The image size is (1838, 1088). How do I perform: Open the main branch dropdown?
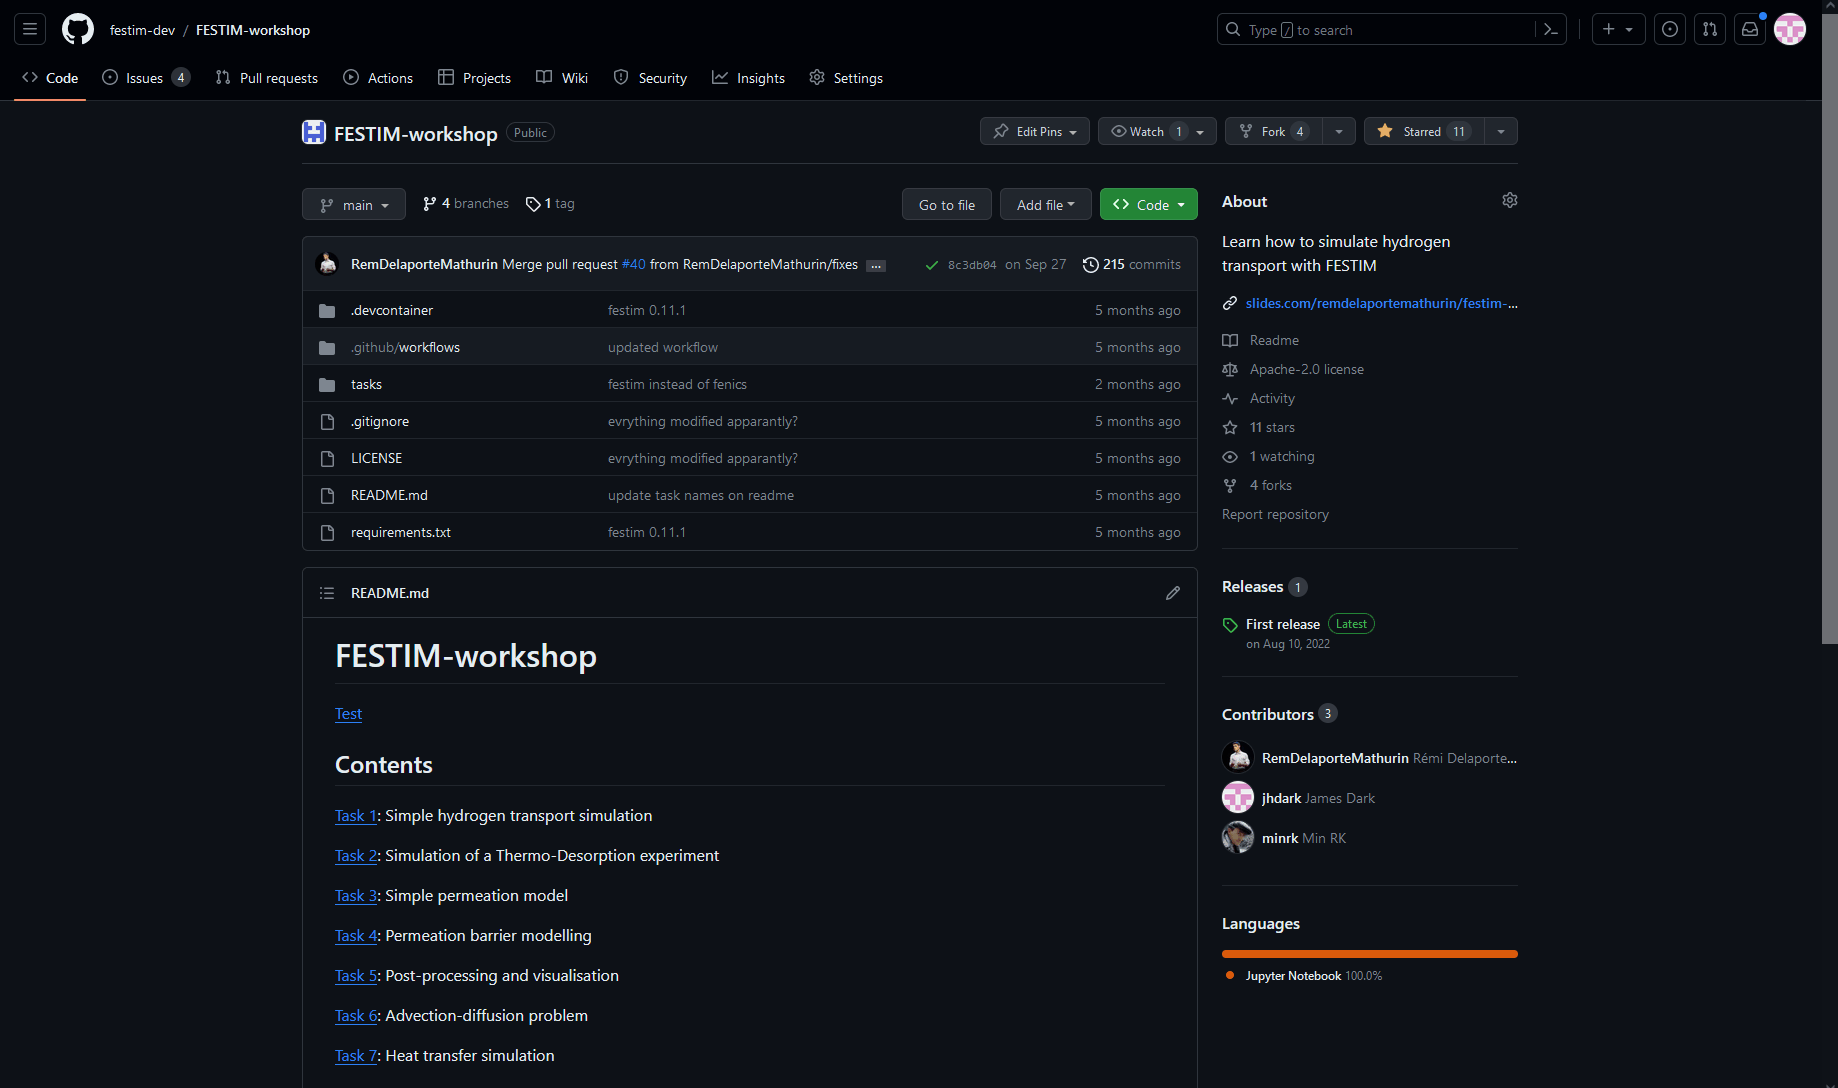[x=354, y=204]
